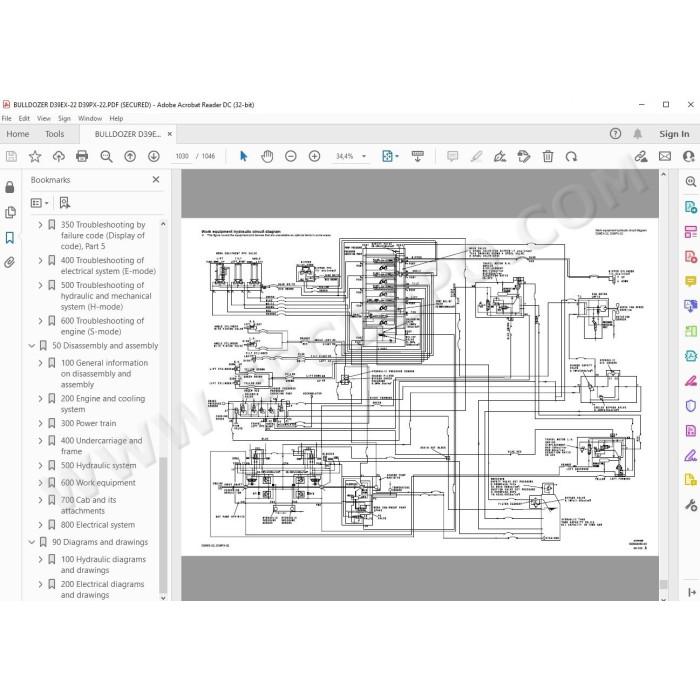Click the Sign In button
Viewport: 700px width, 700px height.
(x=674, y=134)
